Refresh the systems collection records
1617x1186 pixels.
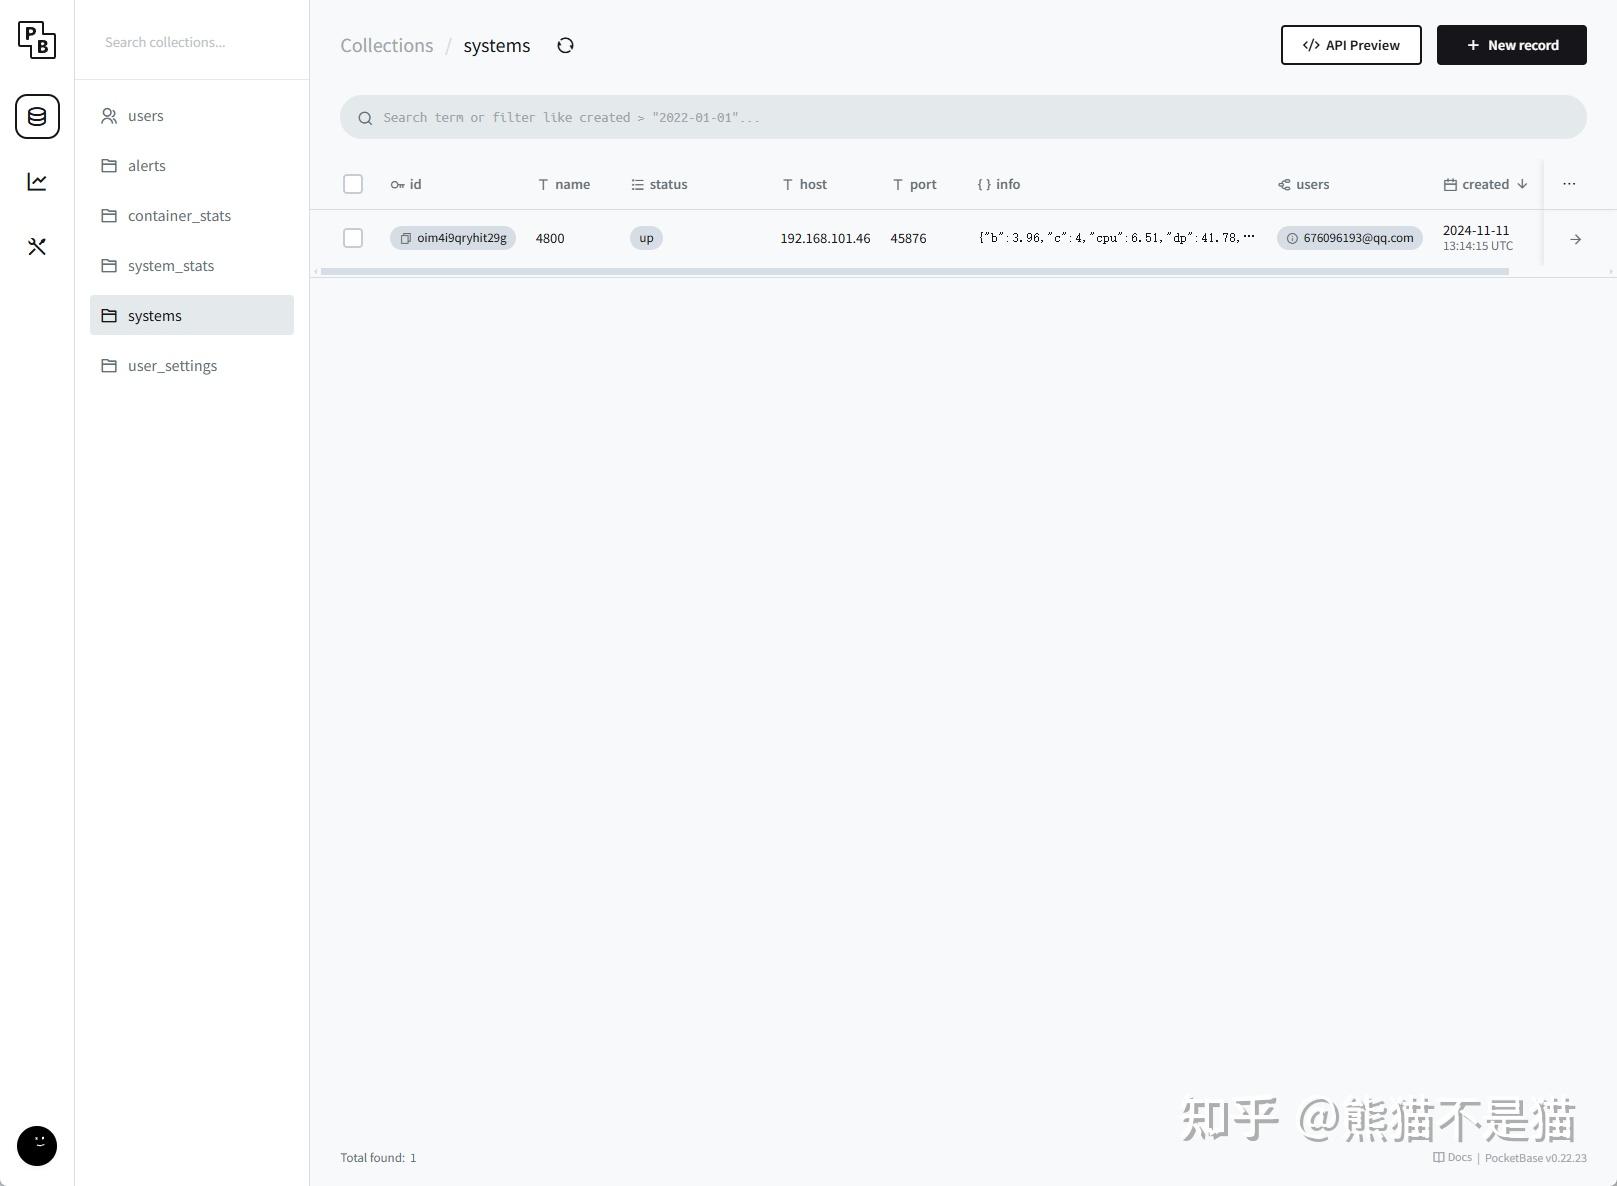pyautogui.click(x=565, y=46)
